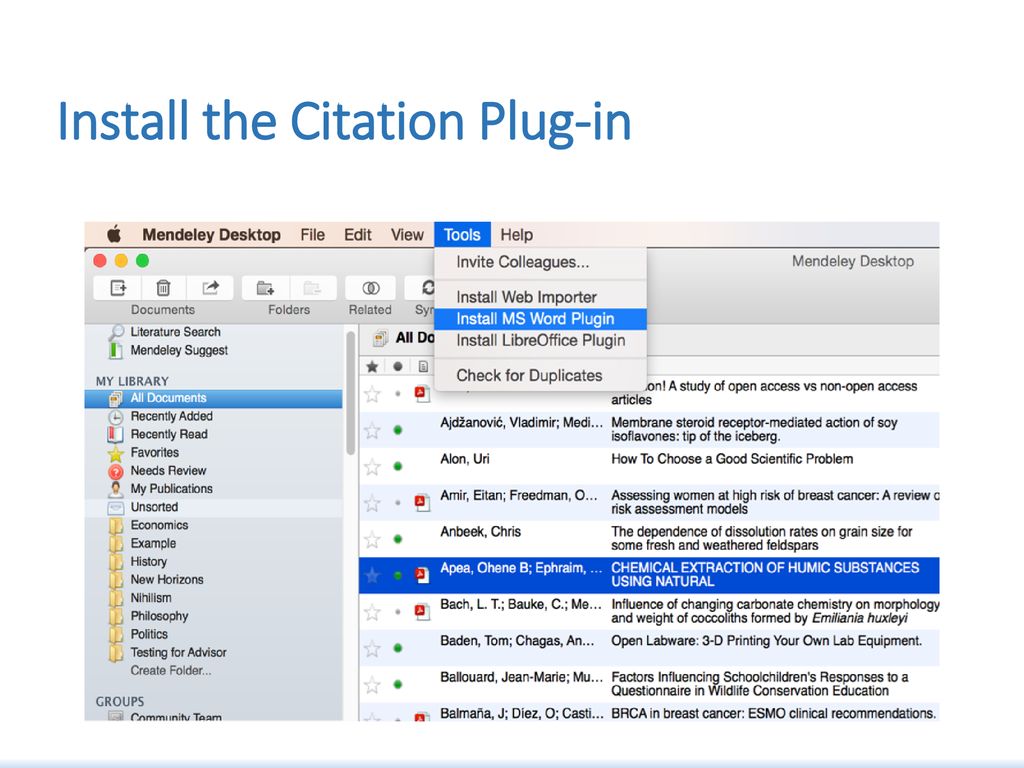The width and height of the screenshot is (1024, 768).
Task: Toggle favorite star for Bach, L. T. row
Action: [x=372, y=612]
